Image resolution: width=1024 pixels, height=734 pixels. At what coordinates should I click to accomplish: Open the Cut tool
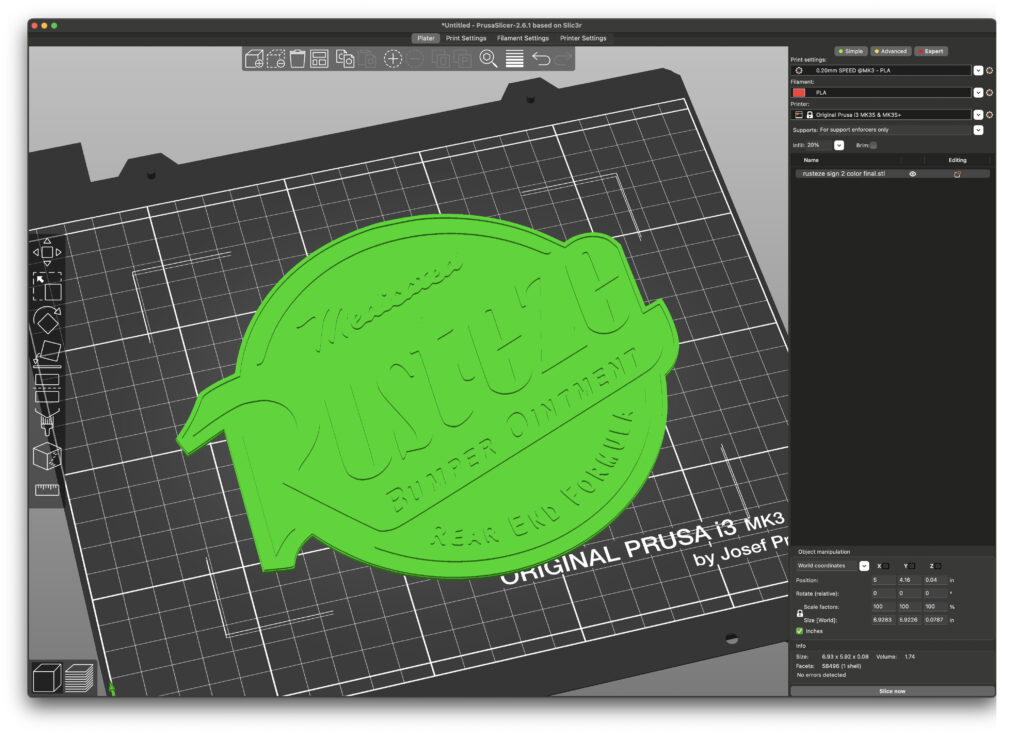point(46,387)
